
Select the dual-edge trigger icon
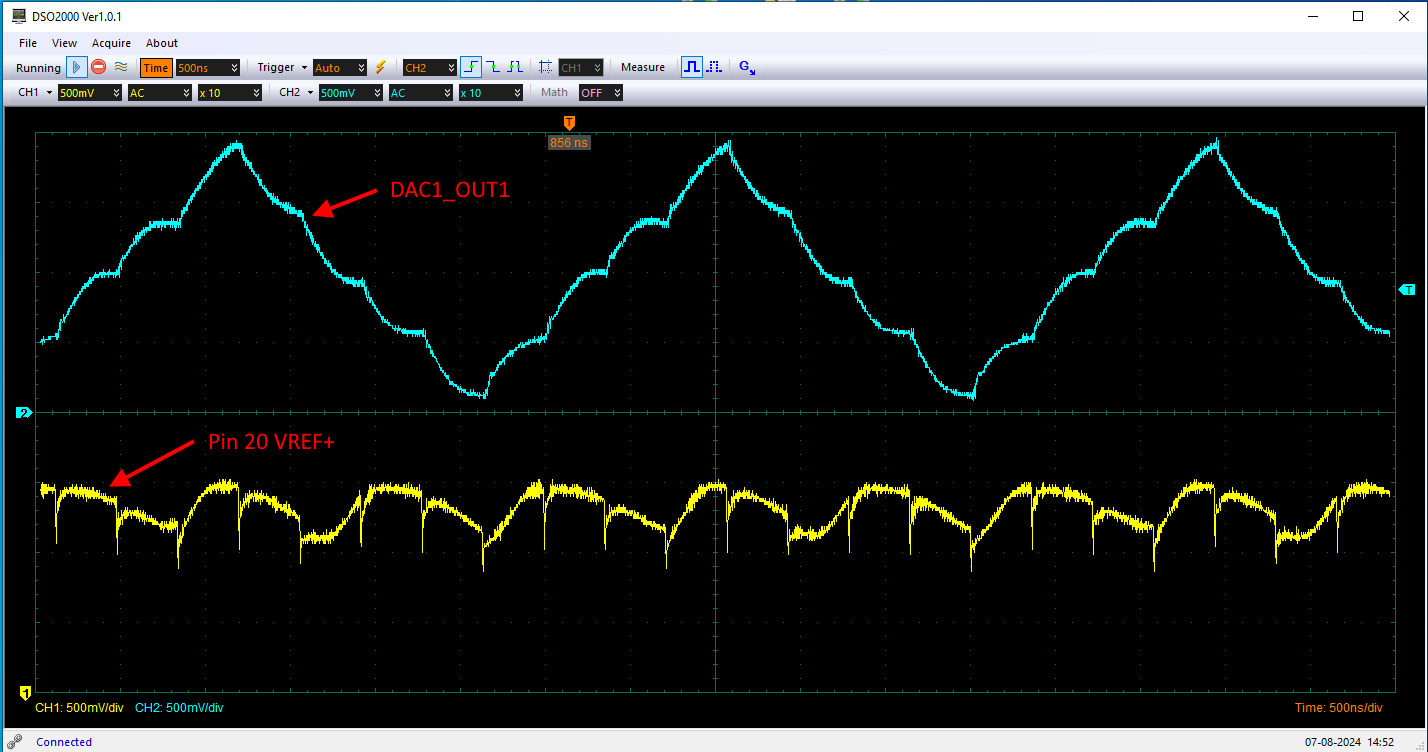[x=513, y=67]
